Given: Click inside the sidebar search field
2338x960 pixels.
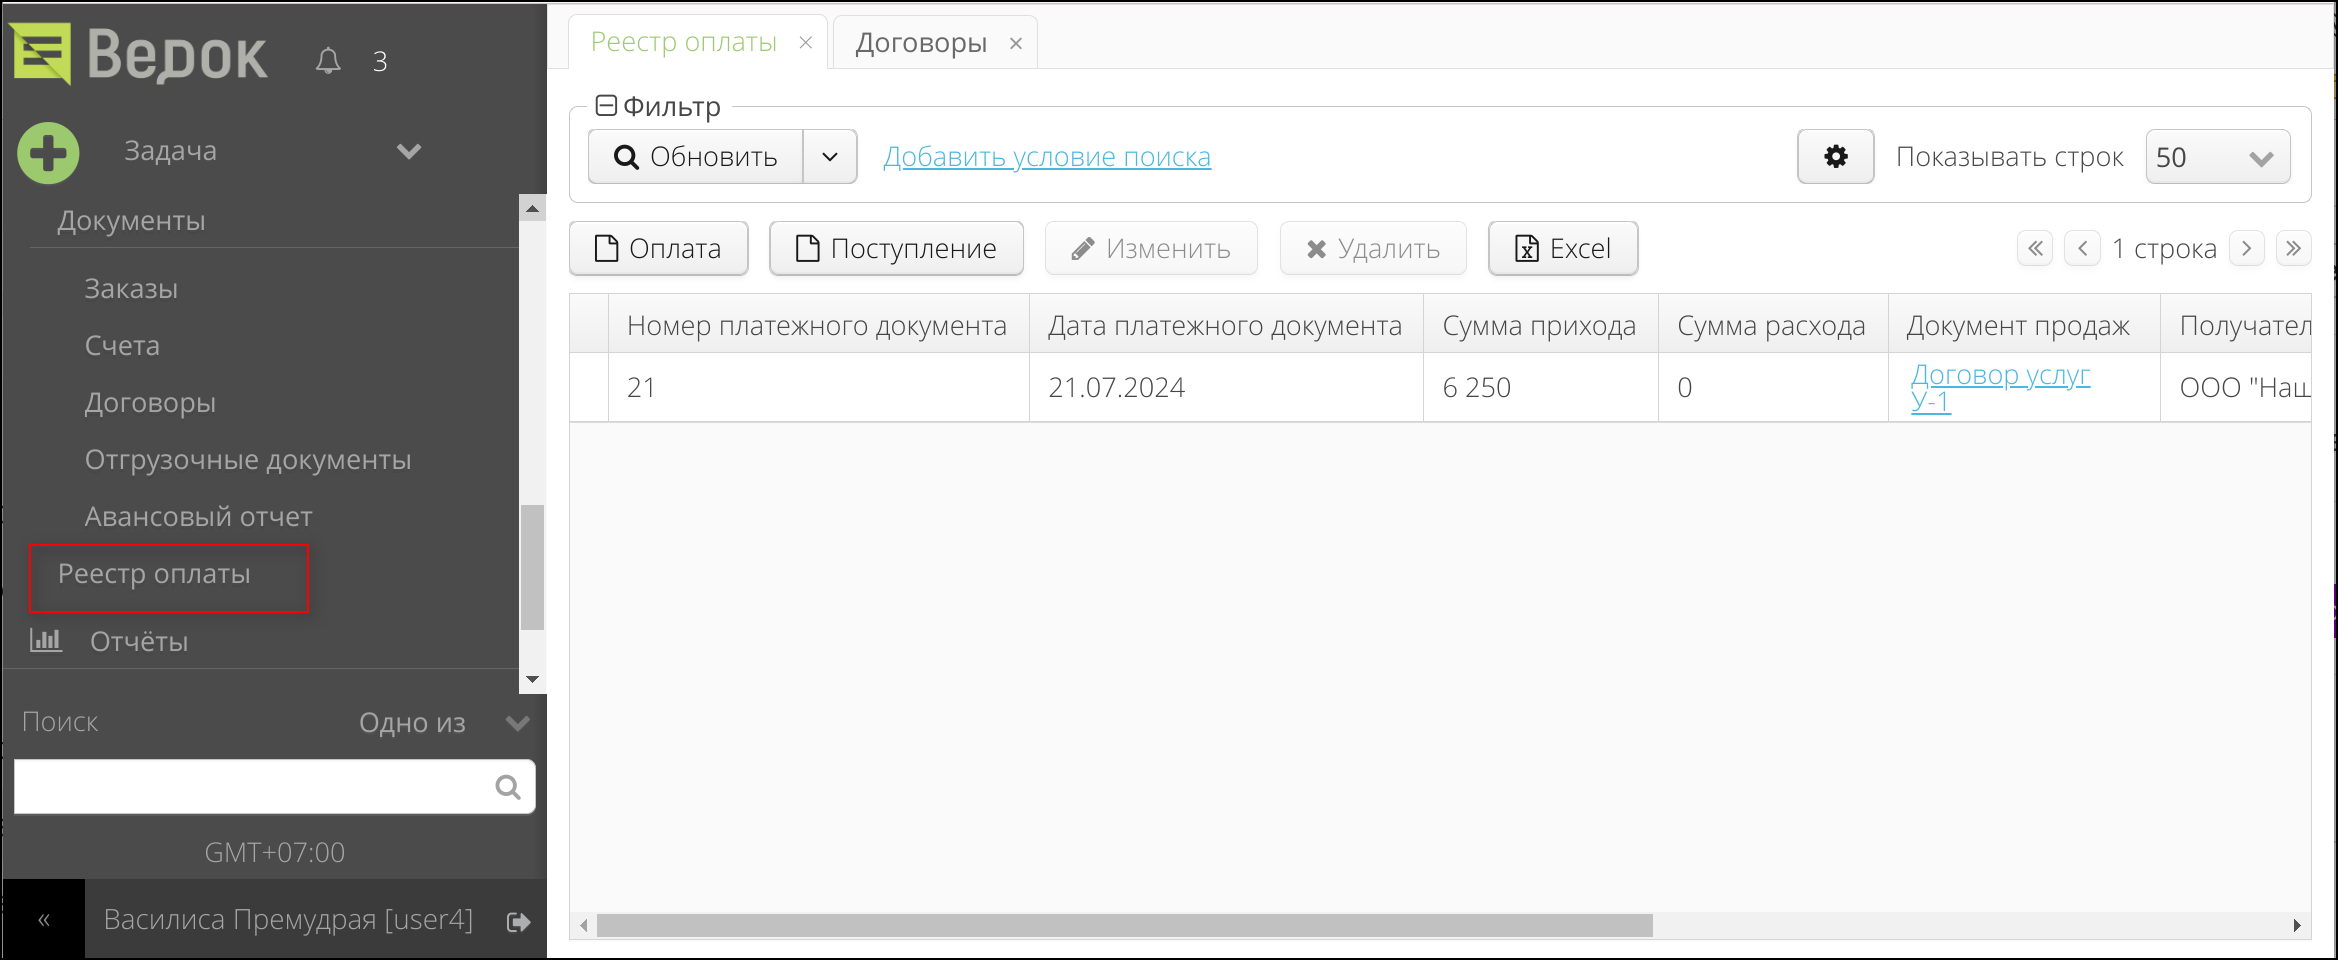Looking at the screenshot, I should [250, 787].
